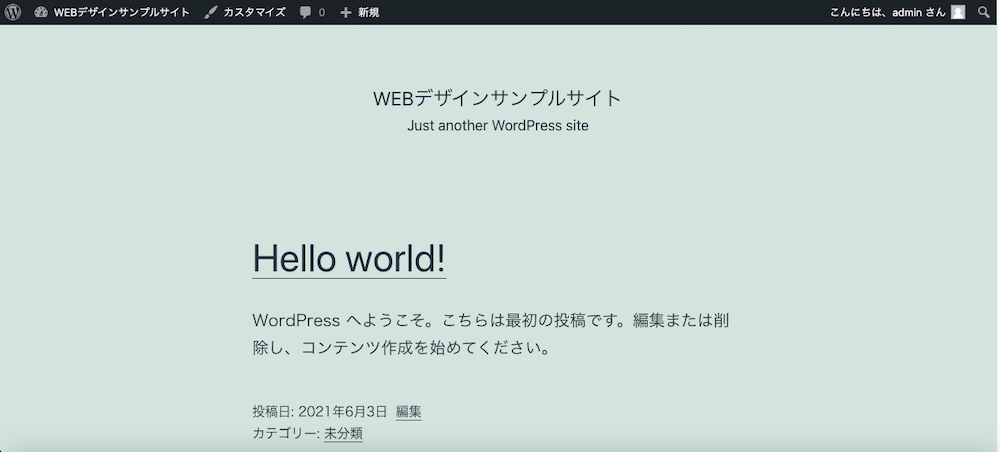Open search with the magnifier icon
The image size is (1000, 452).
(x=984, y=12)
